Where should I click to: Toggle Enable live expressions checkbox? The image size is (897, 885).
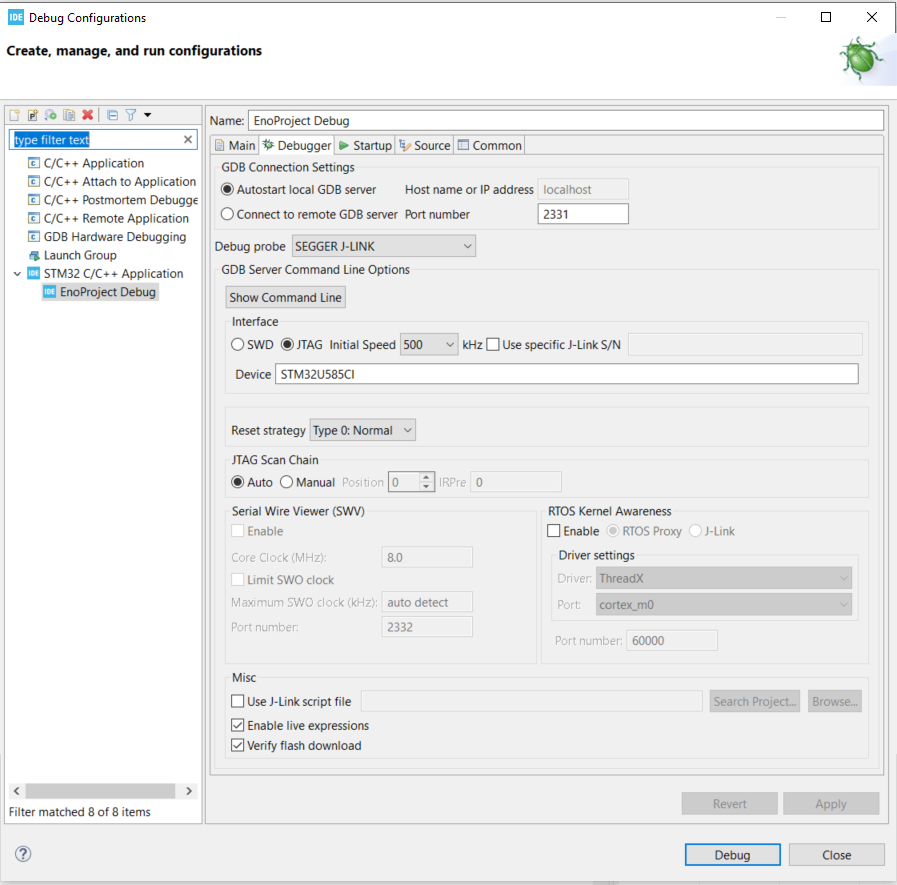(237, 725)
